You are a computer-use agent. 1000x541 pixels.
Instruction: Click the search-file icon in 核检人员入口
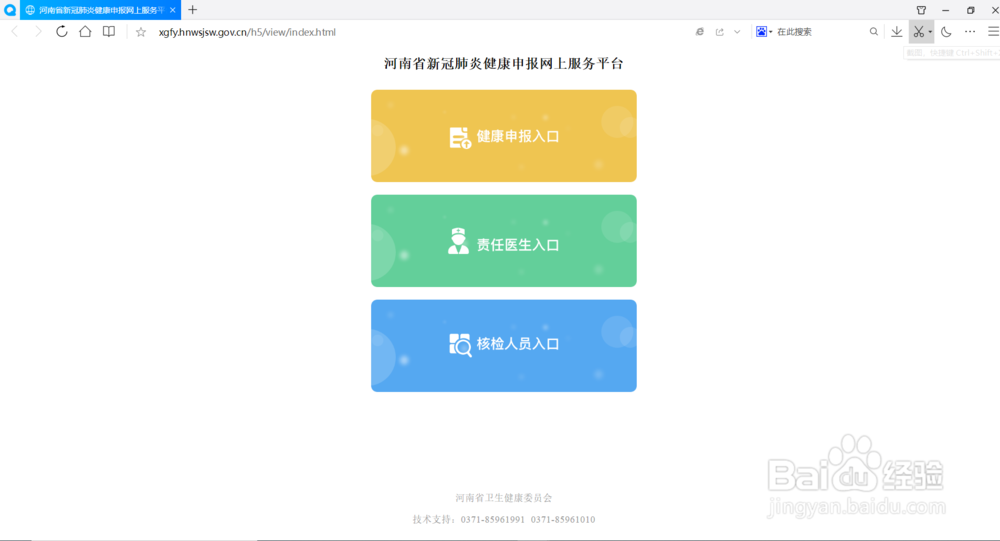point(460,345)
